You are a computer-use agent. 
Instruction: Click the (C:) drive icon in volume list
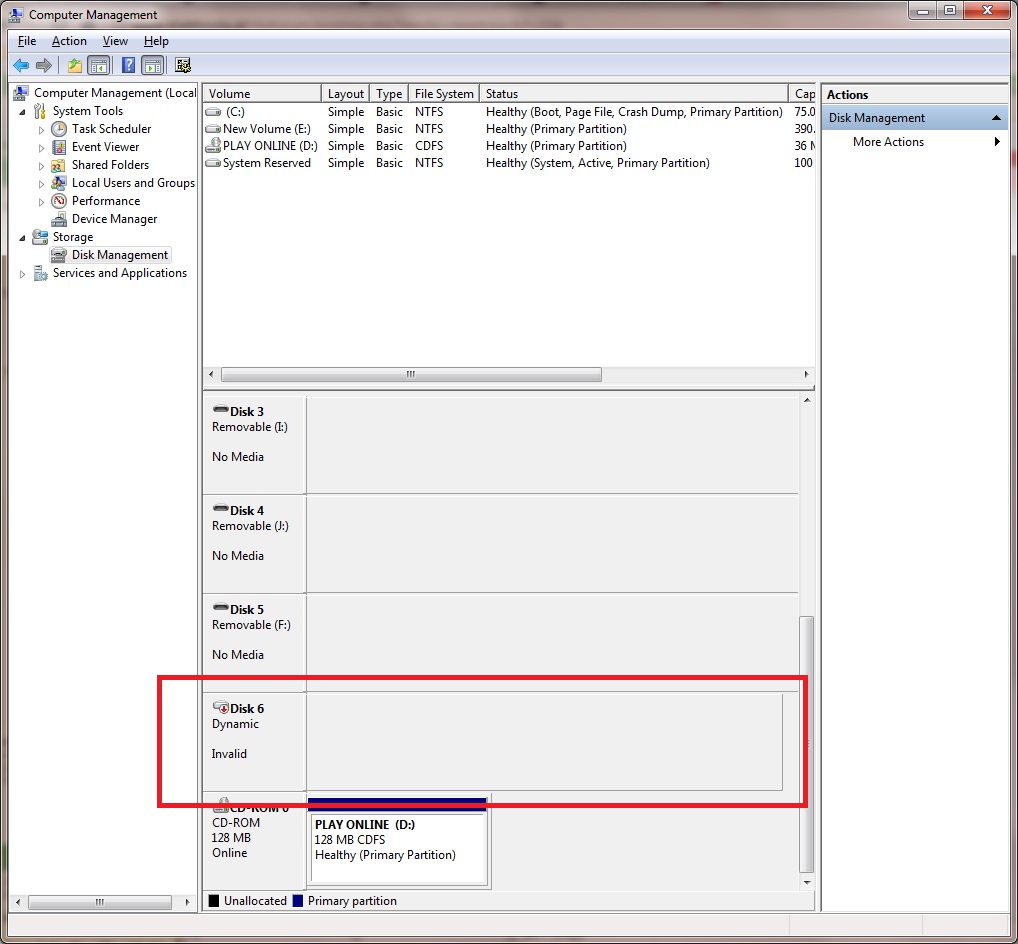coord(213,112)
